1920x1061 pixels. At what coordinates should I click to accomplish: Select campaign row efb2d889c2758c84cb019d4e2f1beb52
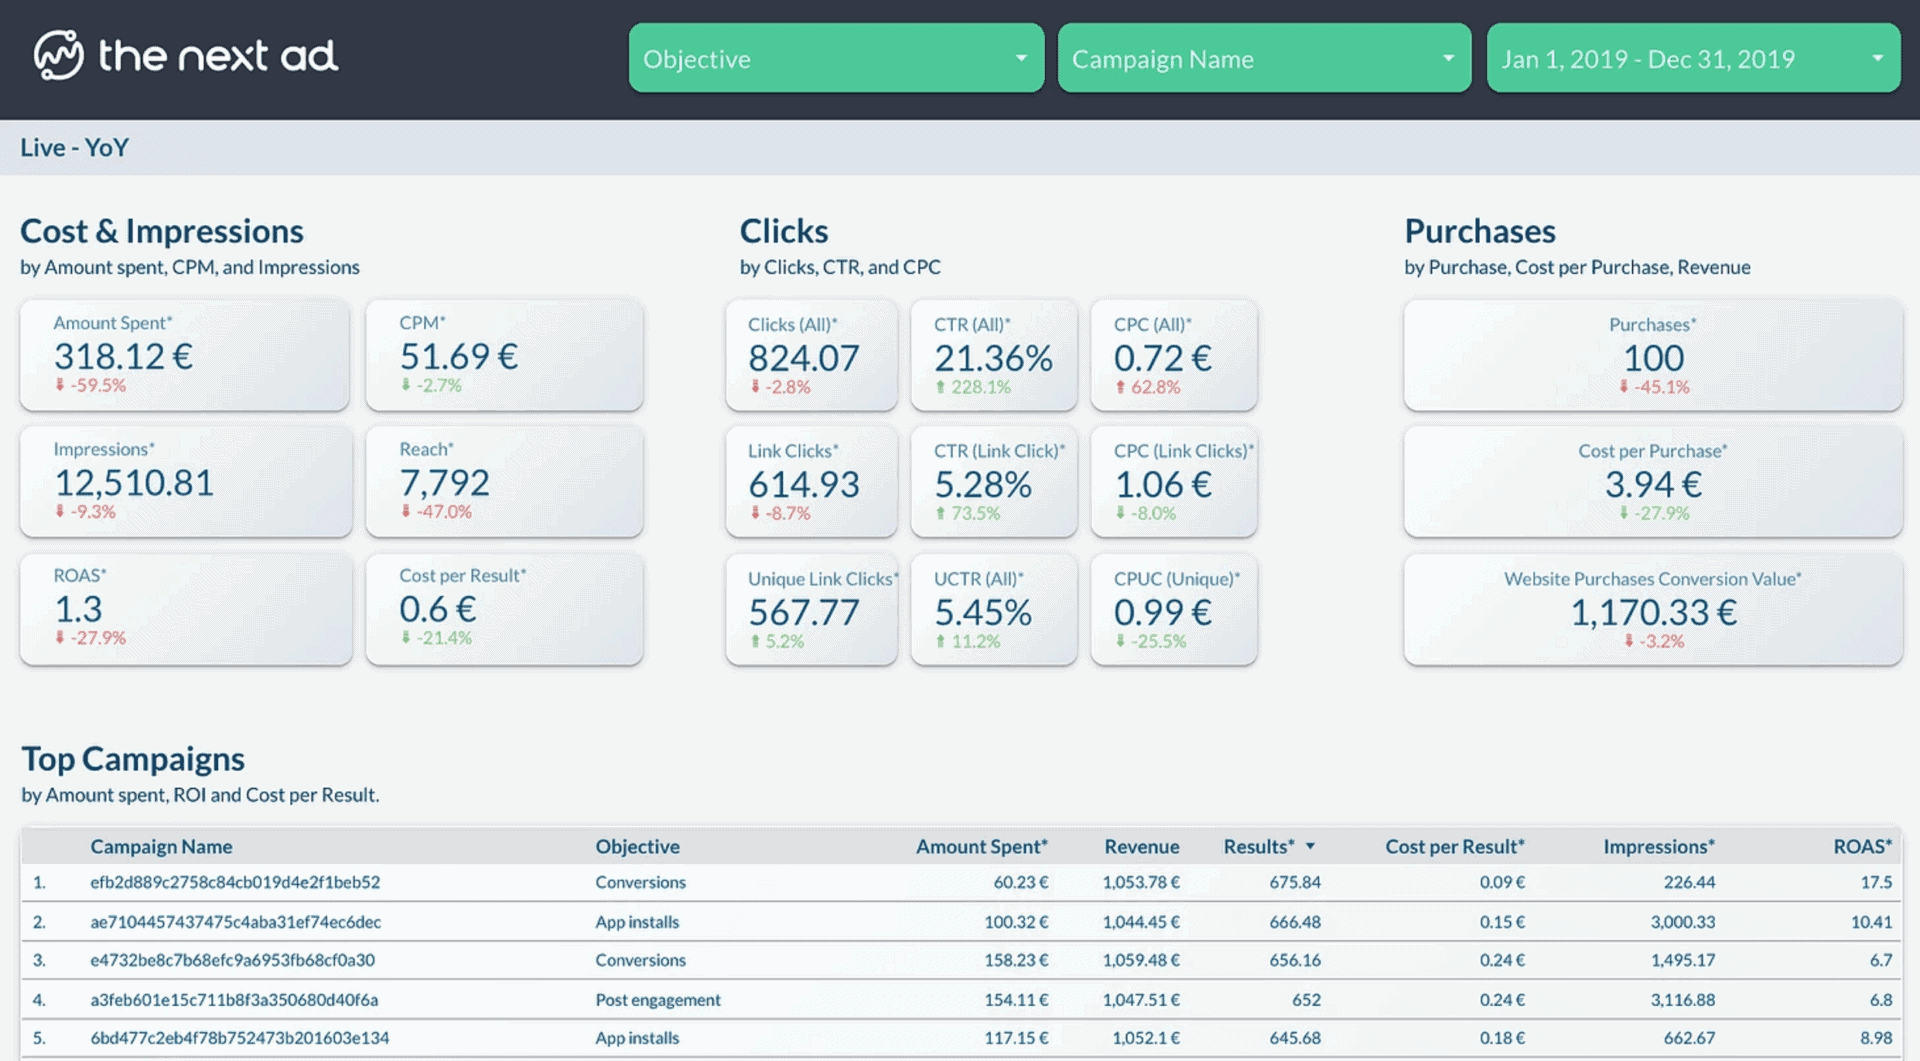click(x=235, y=883)
